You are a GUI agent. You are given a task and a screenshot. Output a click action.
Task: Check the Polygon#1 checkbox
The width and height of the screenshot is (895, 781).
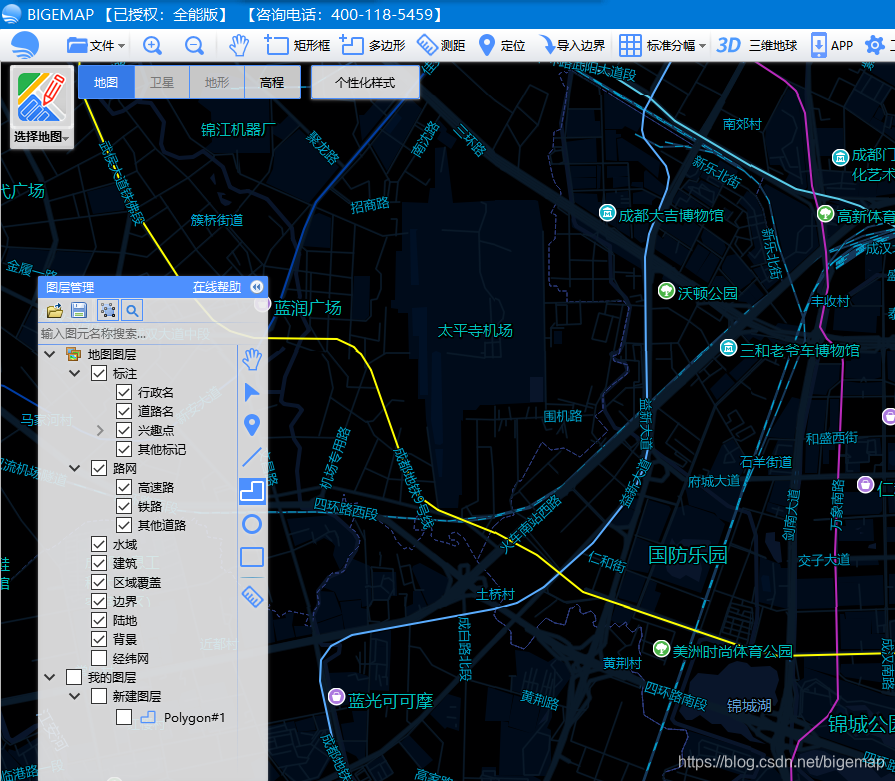pos(124,717)
